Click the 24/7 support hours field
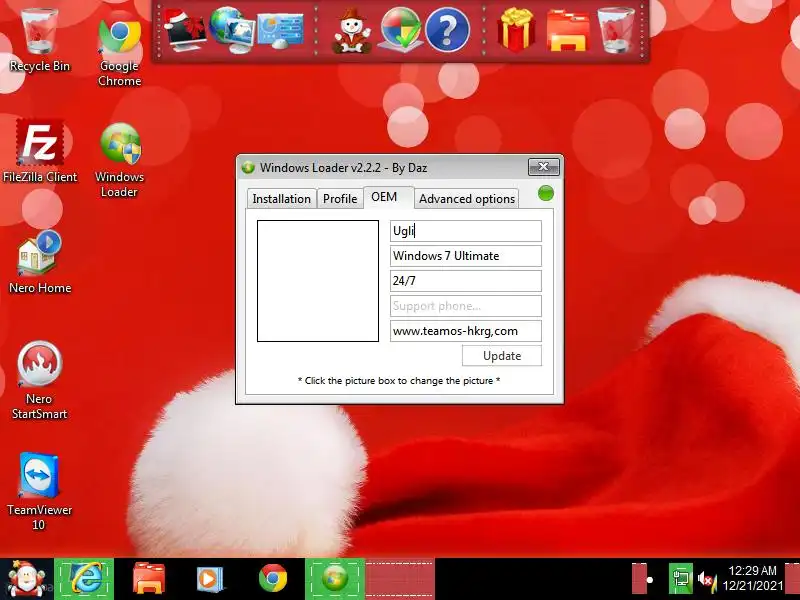Viewport: 800px width, 600px height. tap(466, 281)
